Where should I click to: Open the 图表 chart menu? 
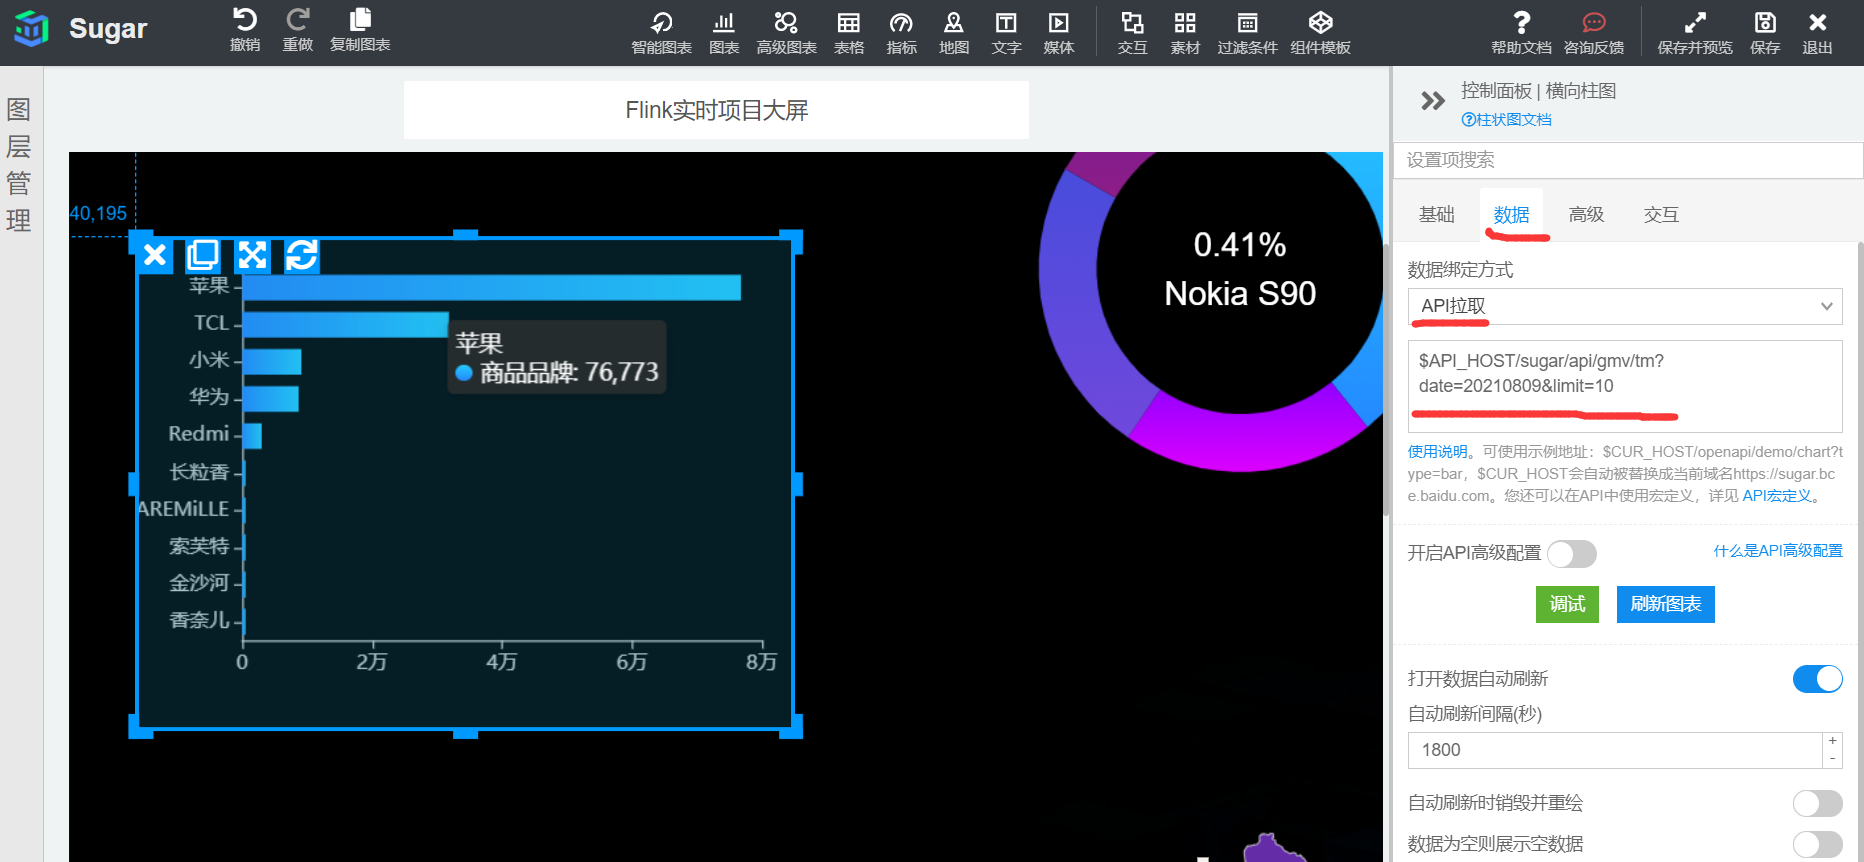724,33
